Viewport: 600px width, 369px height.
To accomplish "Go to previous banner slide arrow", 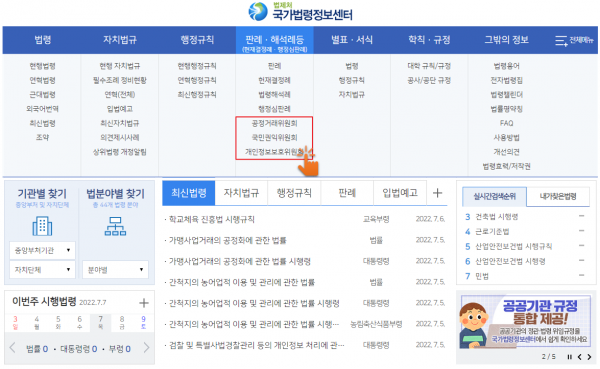I will 580,357.
